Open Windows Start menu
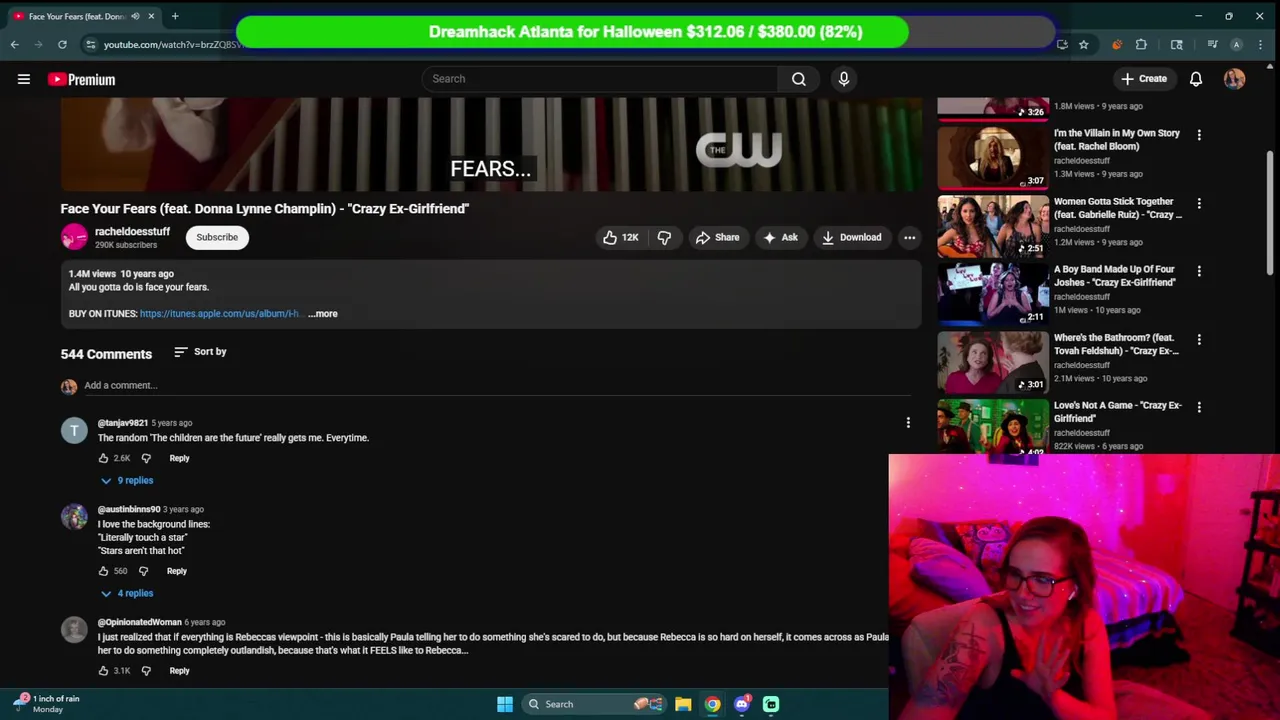Screen dimensions: 1280x720 click(505, 704)
